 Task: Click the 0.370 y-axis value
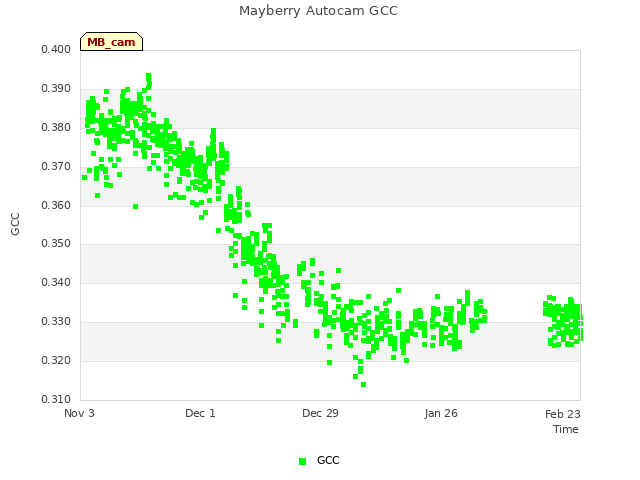[x=56, y=167]
